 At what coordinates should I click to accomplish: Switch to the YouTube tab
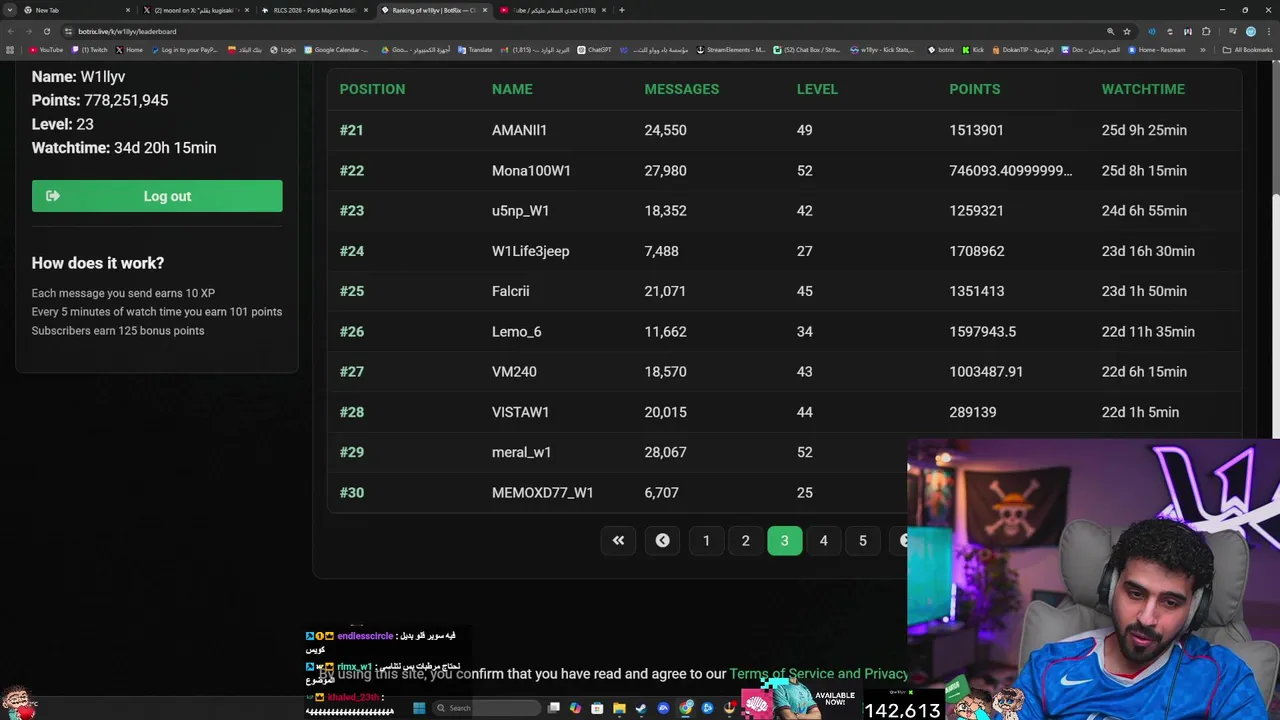pos(553,10)
